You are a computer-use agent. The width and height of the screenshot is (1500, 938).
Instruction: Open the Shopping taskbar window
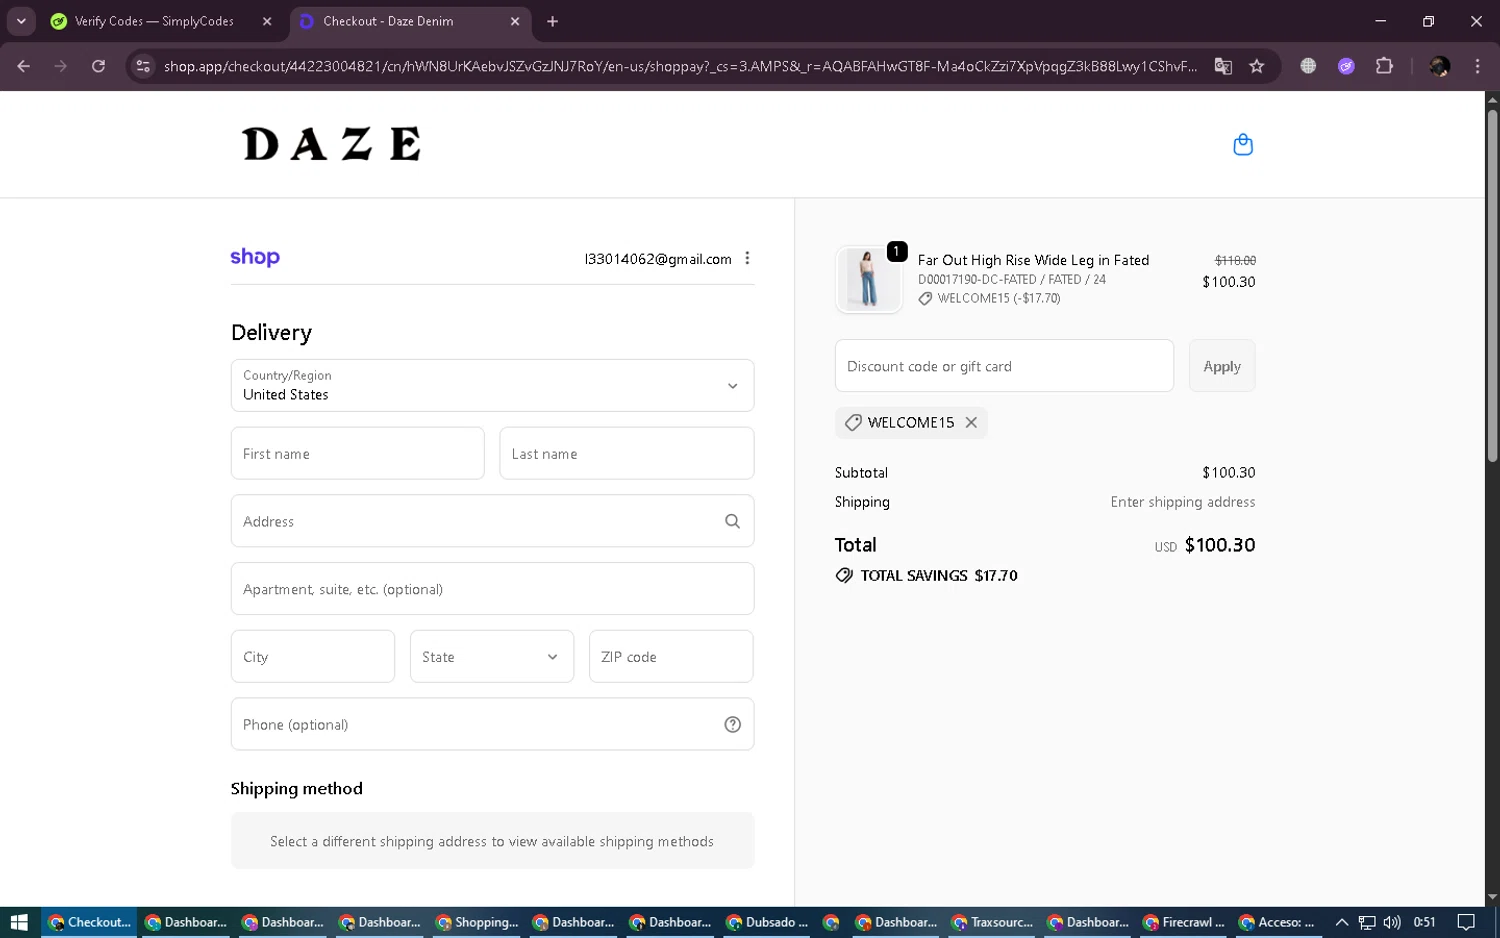tap(477, 922)
